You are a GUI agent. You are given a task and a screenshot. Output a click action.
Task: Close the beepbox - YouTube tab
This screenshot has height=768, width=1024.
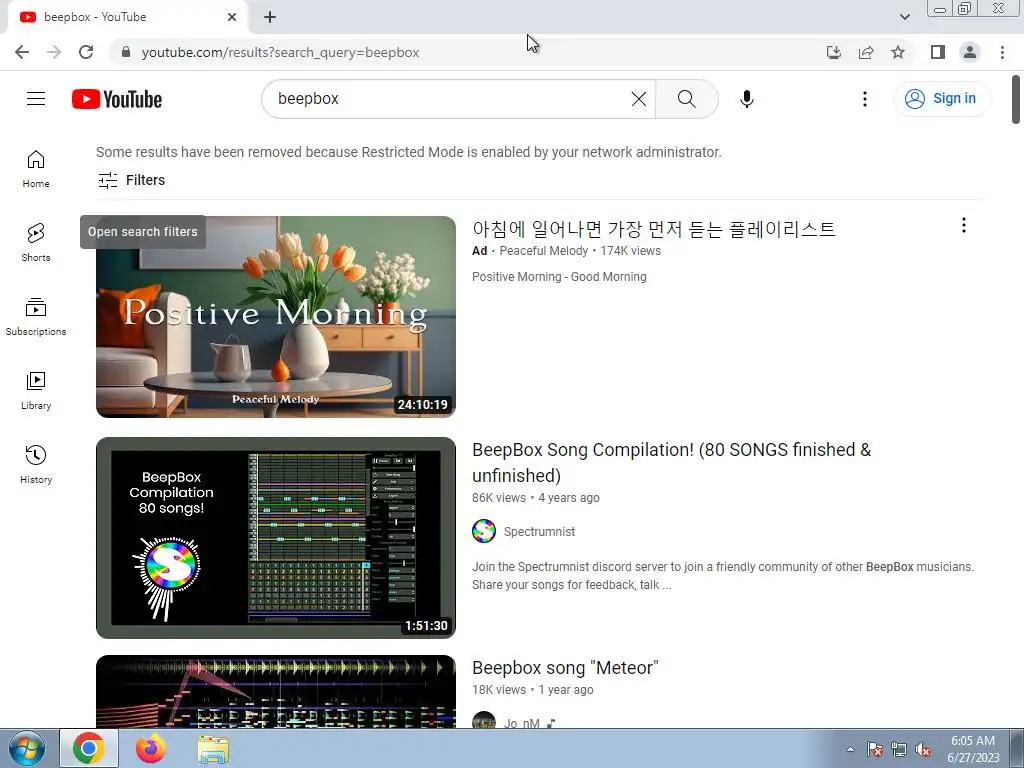click(x=232, y=17)
